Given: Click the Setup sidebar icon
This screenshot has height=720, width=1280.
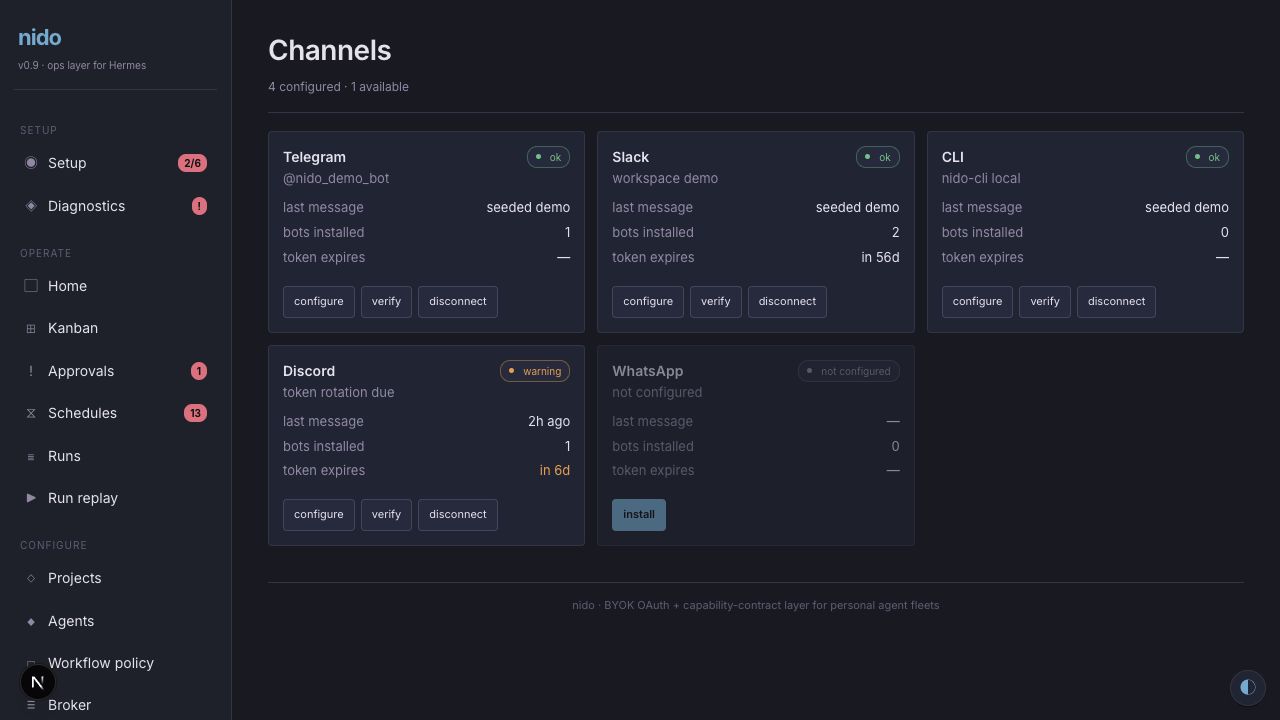Looking at the screenshot, I should pos(31,163).
